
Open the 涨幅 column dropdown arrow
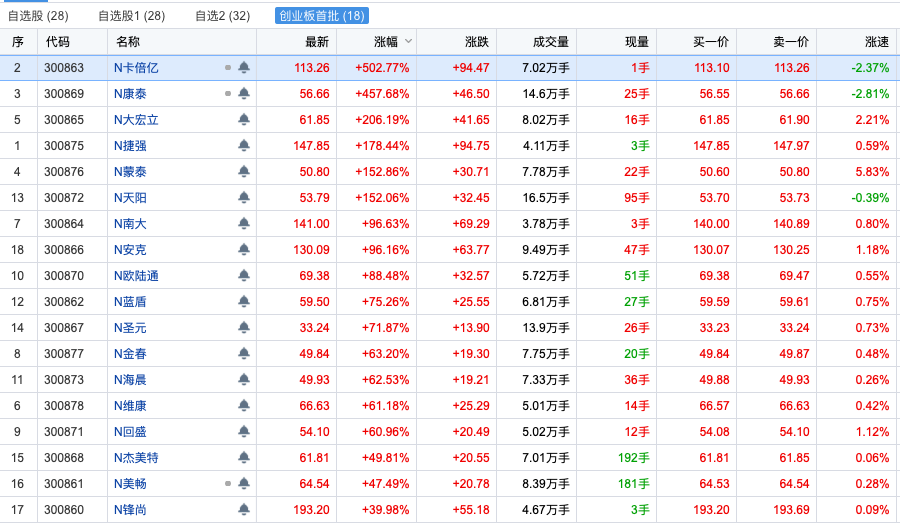[x=408, y=41]
